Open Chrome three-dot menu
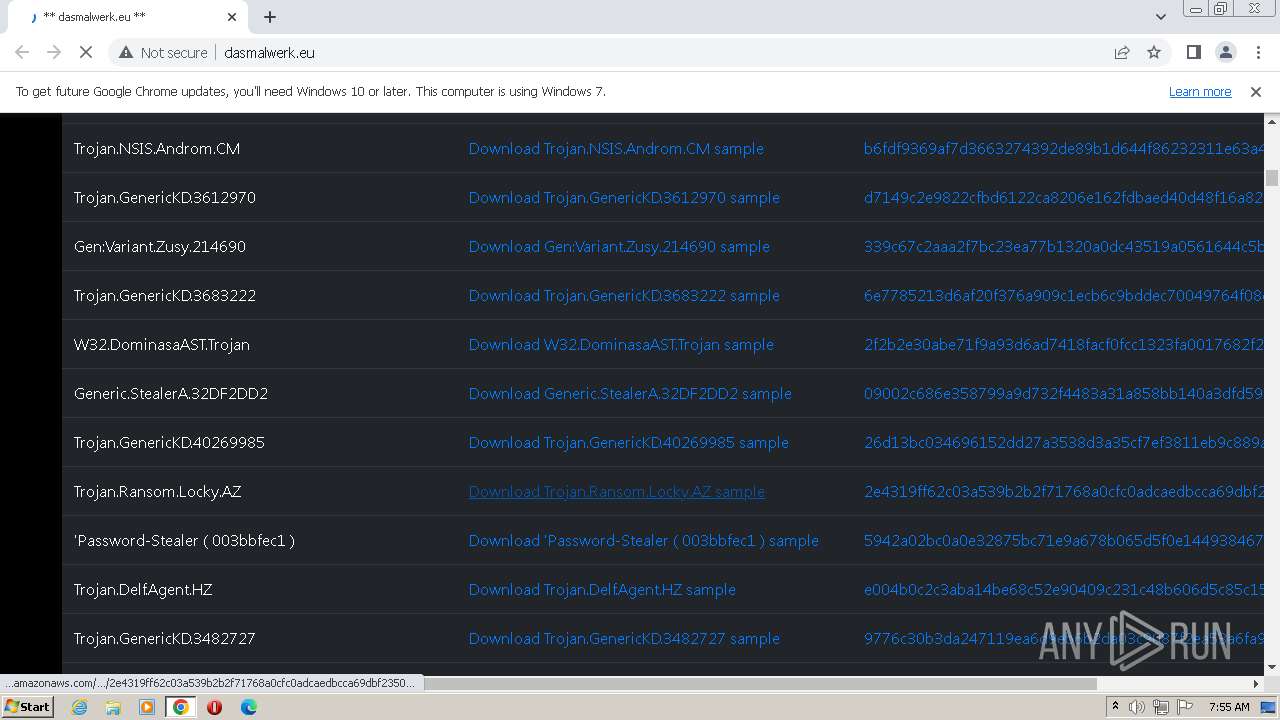 [x=1258, y=52]
